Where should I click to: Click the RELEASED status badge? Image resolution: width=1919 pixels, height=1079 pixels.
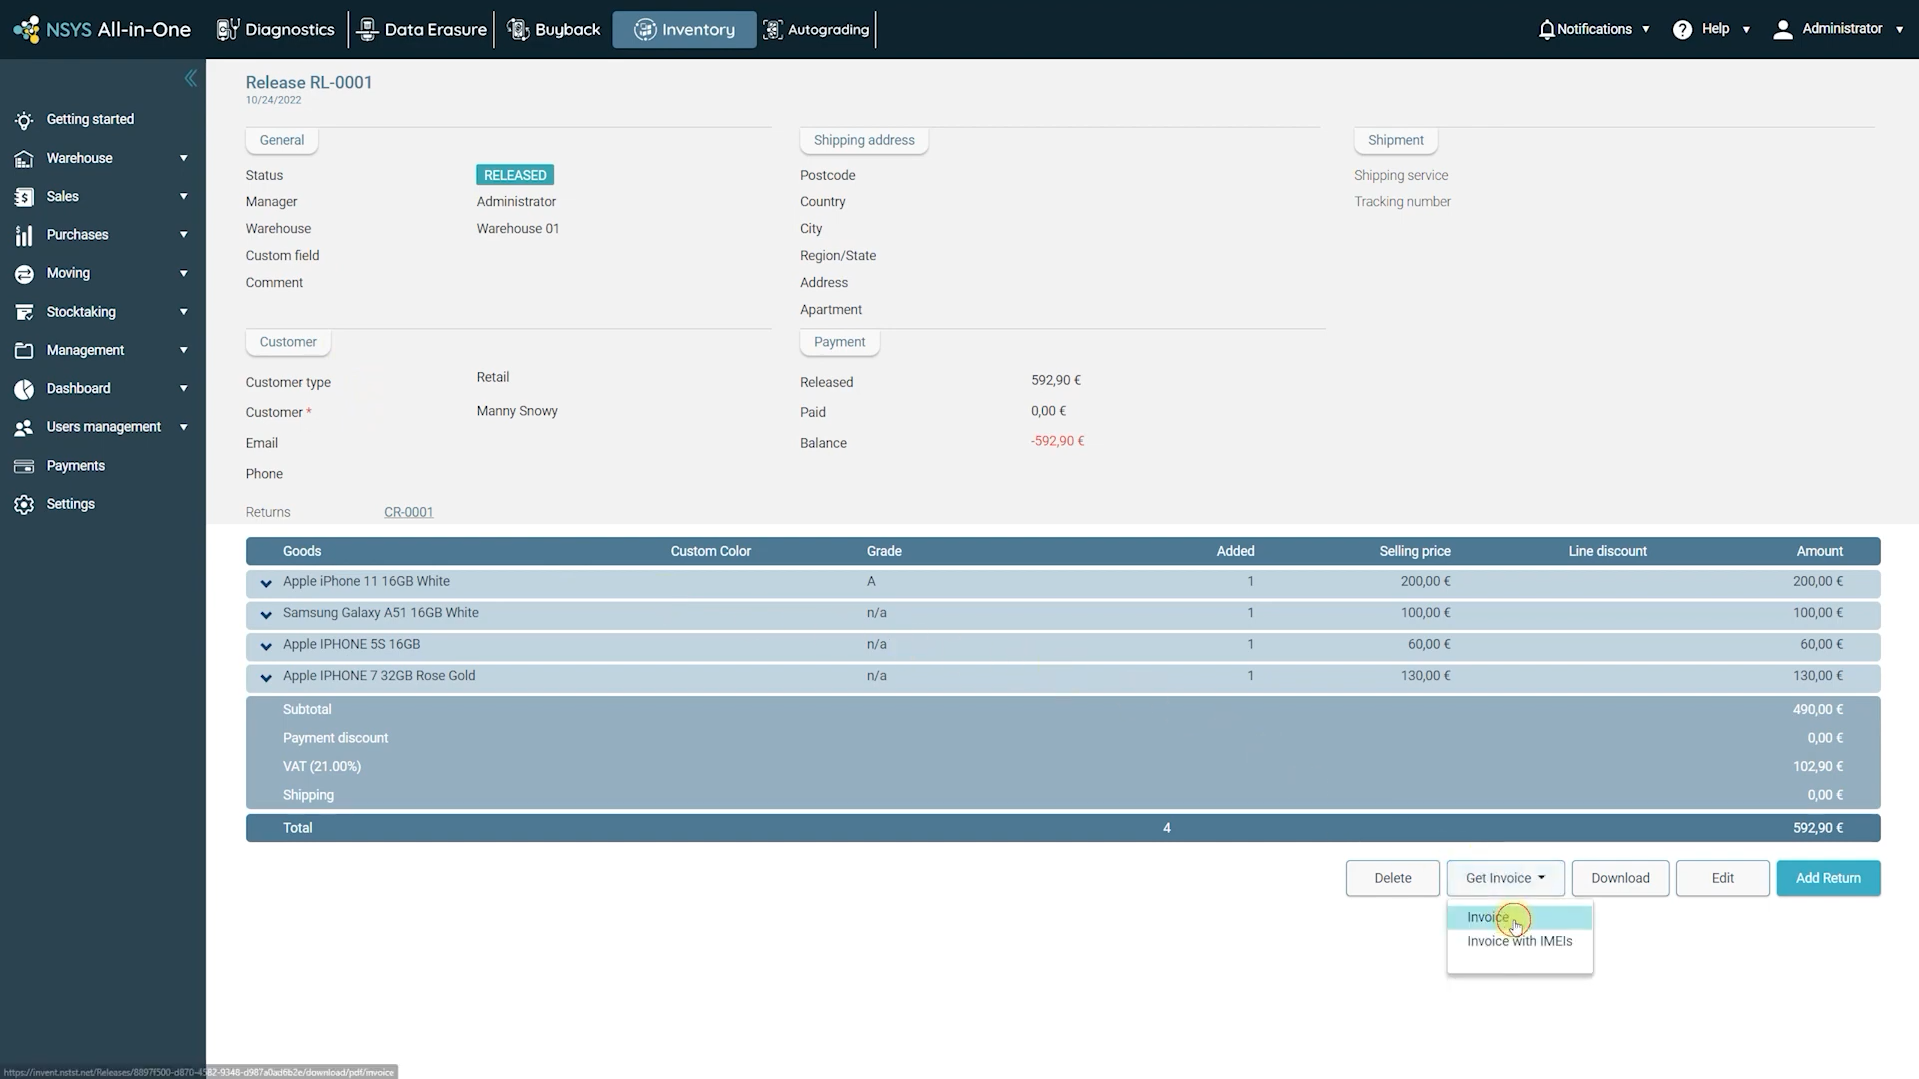coord(515,175)
